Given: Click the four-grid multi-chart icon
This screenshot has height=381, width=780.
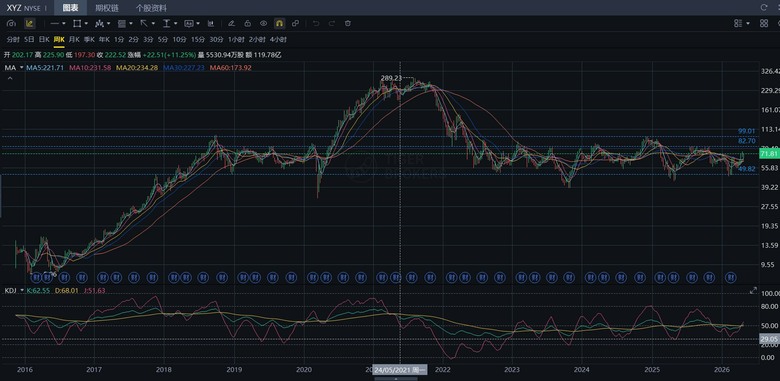Looking at the screenshot, I should point(763,23).
